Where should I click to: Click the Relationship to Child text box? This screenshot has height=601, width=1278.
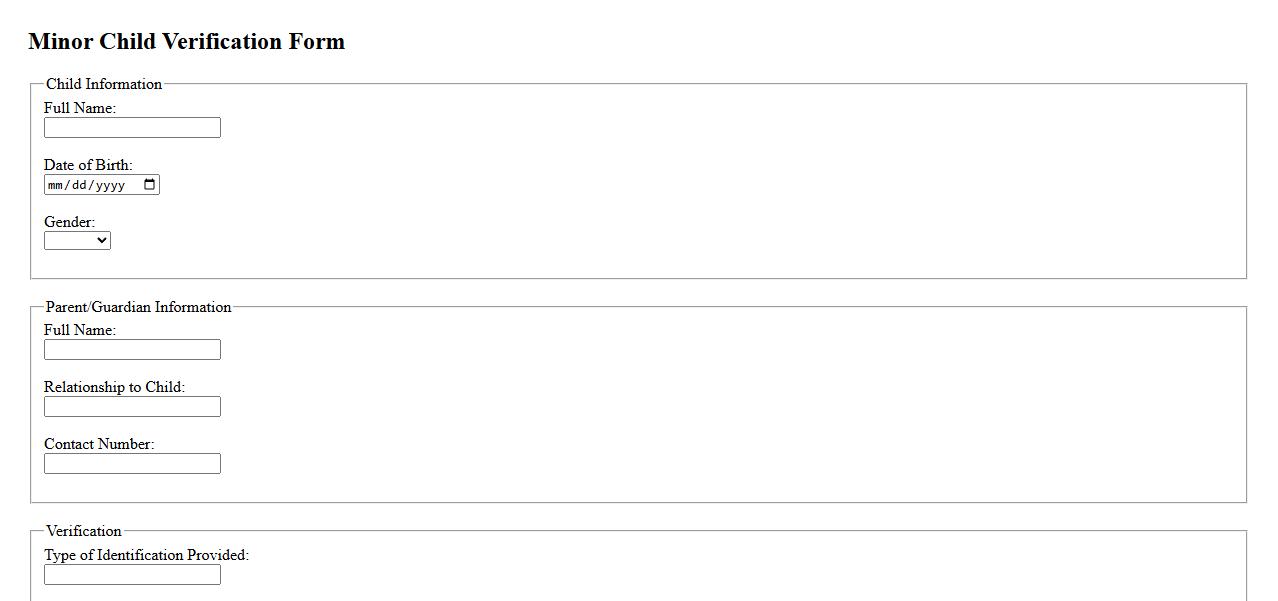click(x=132, y=407)
